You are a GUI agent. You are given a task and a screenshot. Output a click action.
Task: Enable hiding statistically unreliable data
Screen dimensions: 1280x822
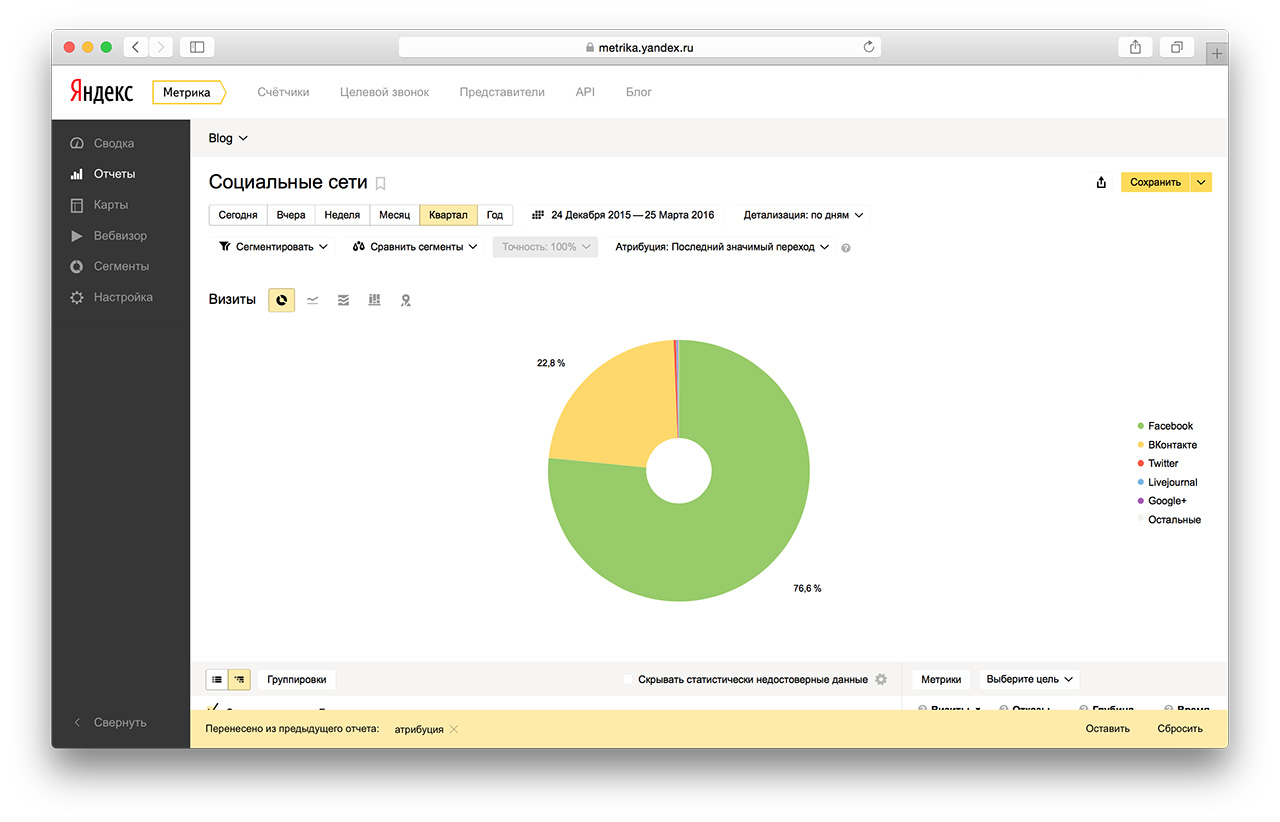coord(628,680)
